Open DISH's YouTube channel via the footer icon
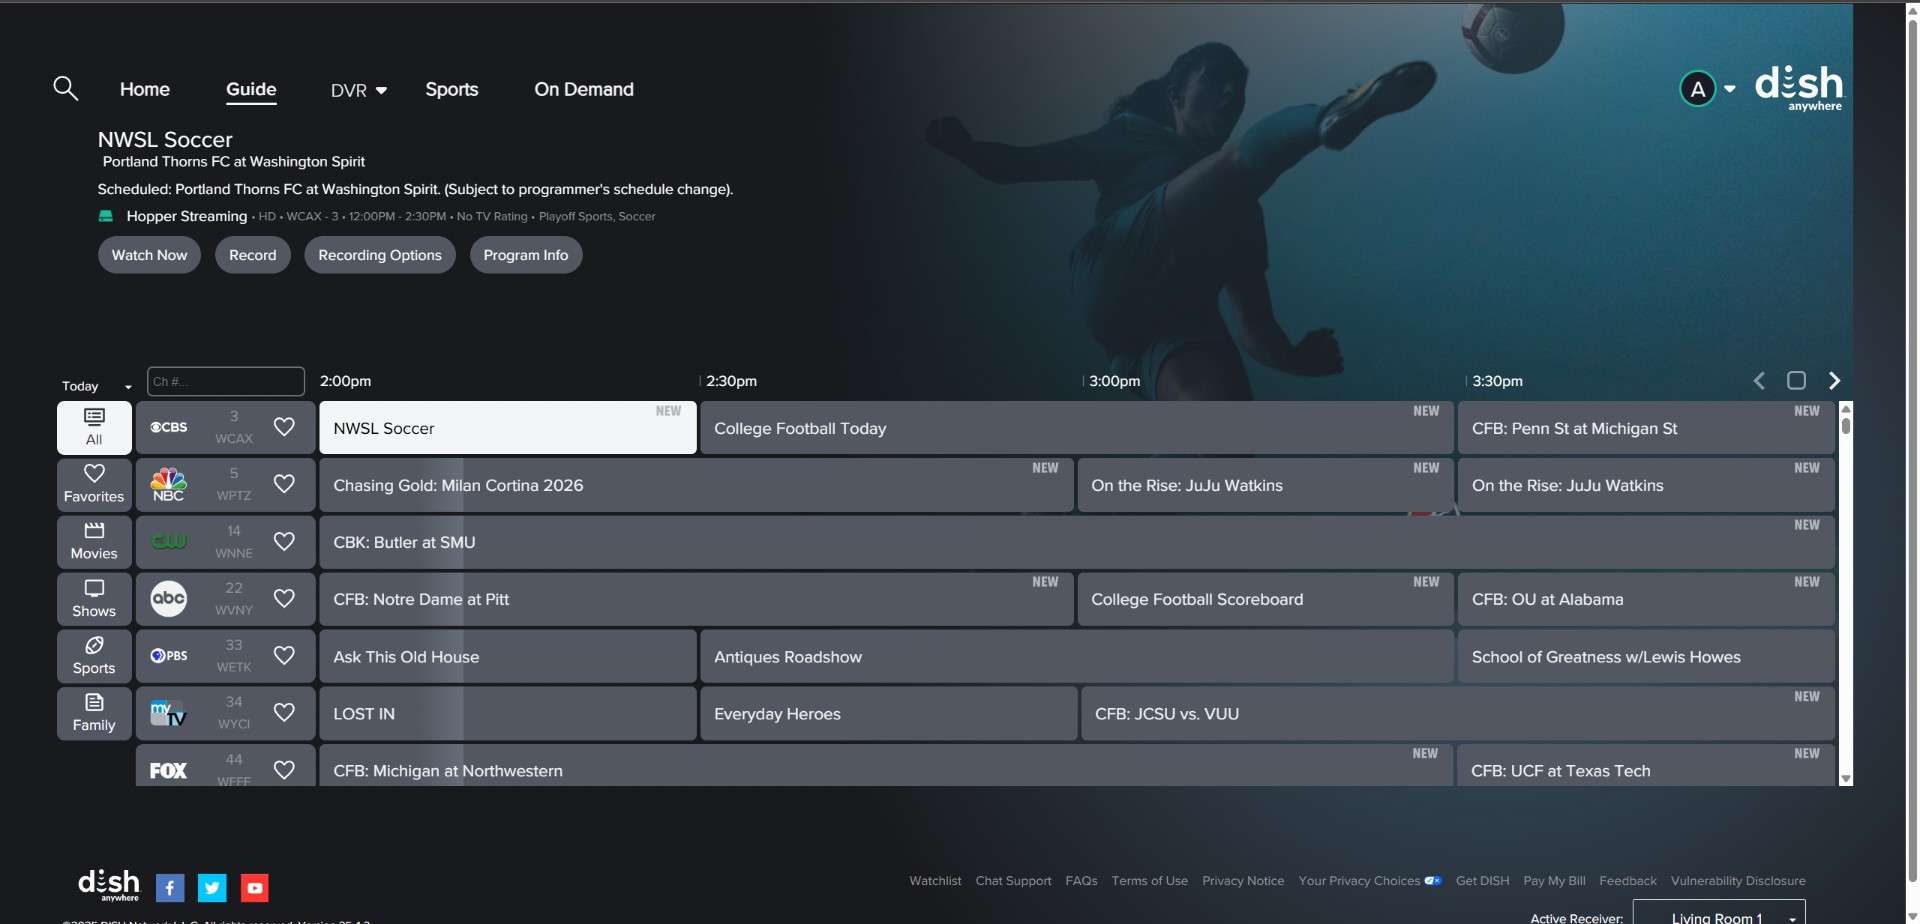This screenshot has width=1920, height=924. tap(255, 887)
